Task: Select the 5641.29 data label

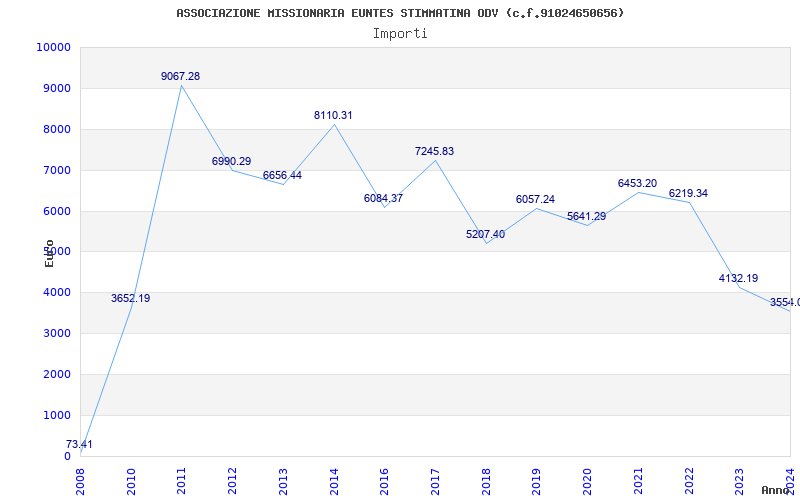Action: coord(586,216)
